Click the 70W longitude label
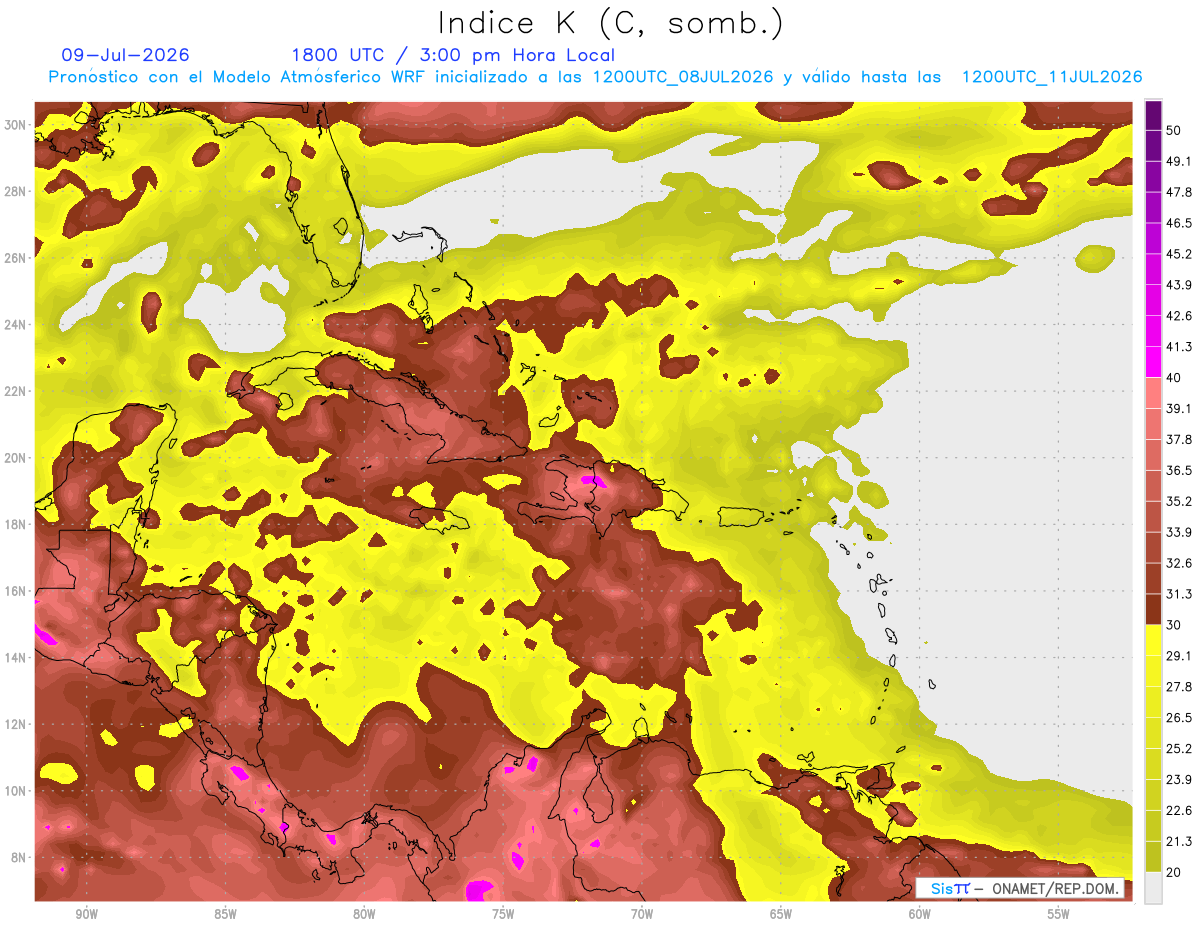 [x=642, y=914]
